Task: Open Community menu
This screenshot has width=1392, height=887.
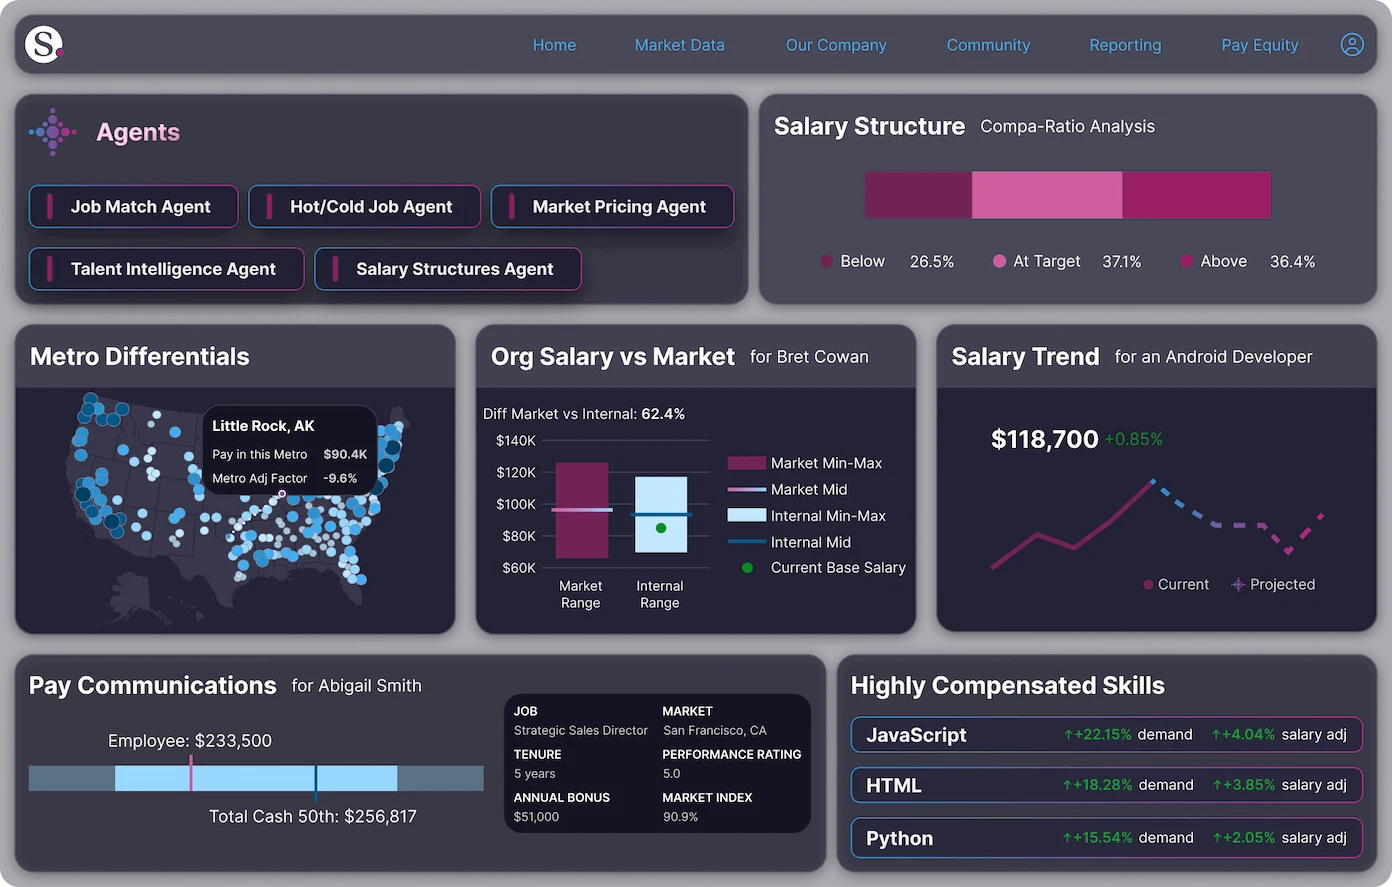Action: tap(988, 45)
